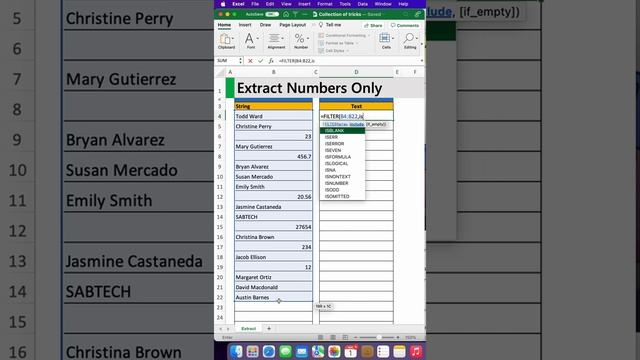Open the Cells group icon

point(385,39)
